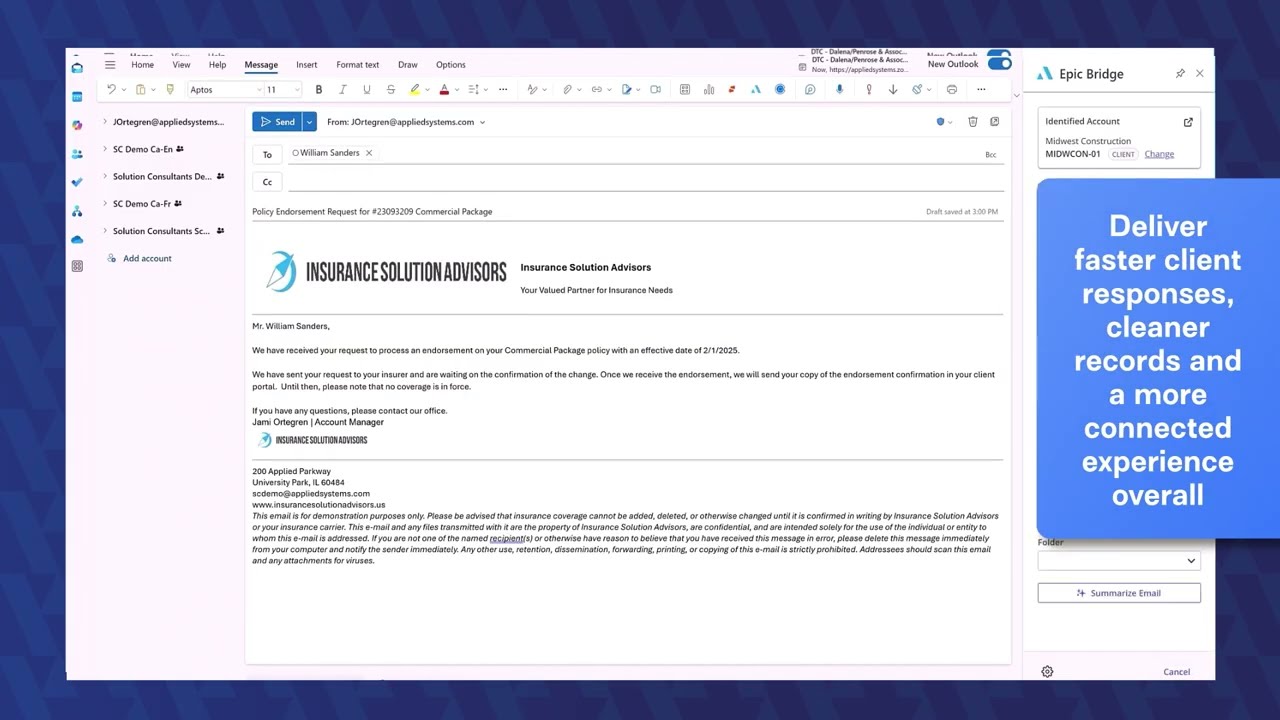Click the microphone dictate icon
Image resolution: width=1280 pixels, height=720 pixels.
point(839,90)
